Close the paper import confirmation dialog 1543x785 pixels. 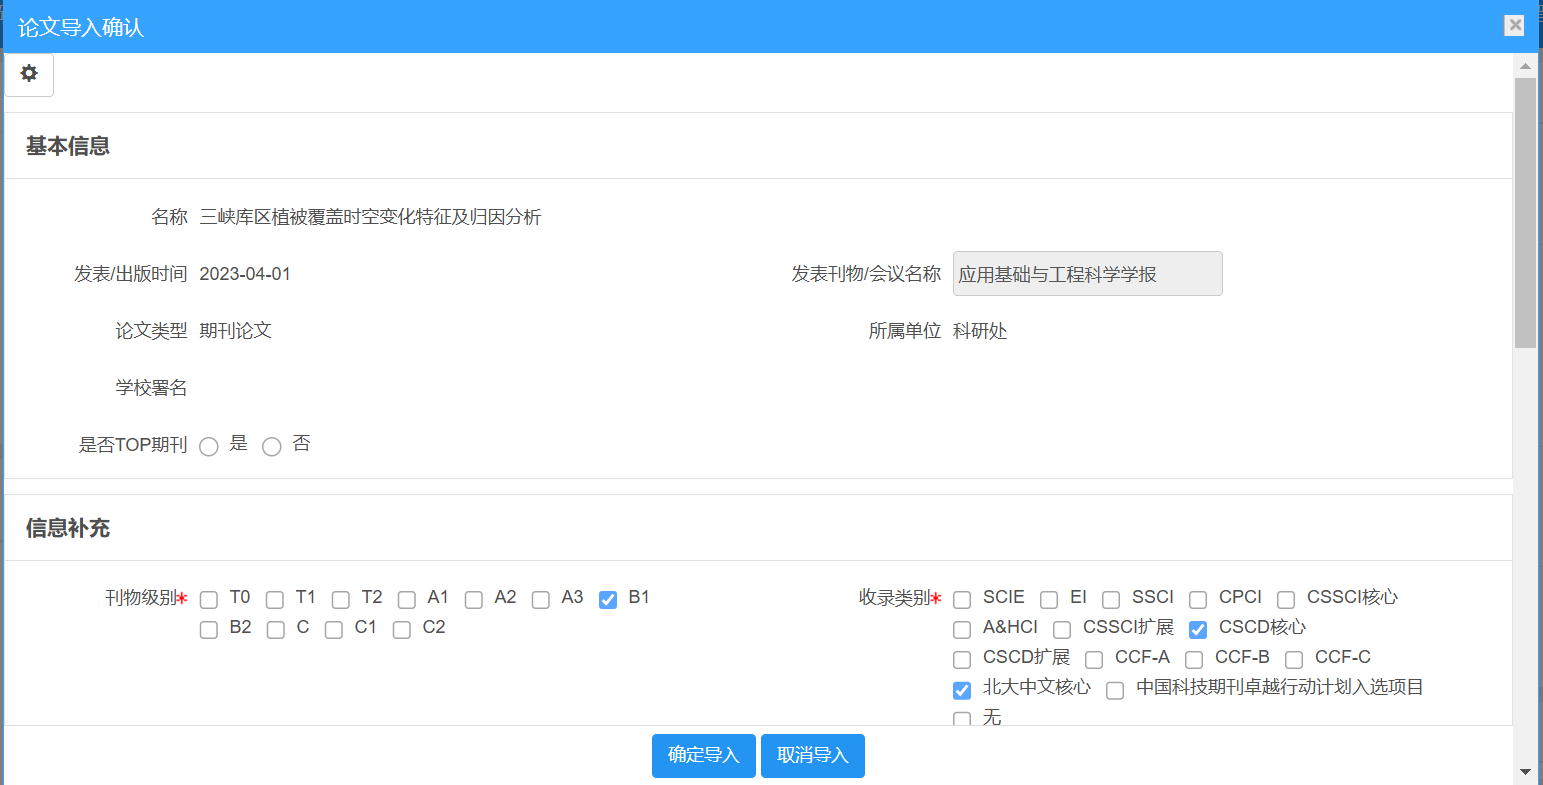1515,26
